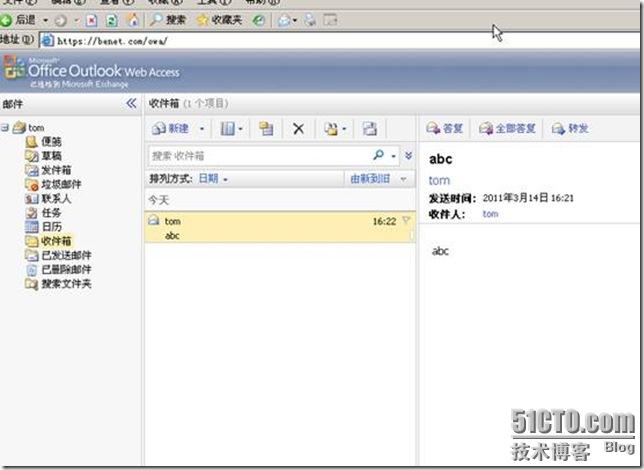Click the IE Mail icon
The image size is (644, 470).
pyautogui.click(x=284, y=20)
